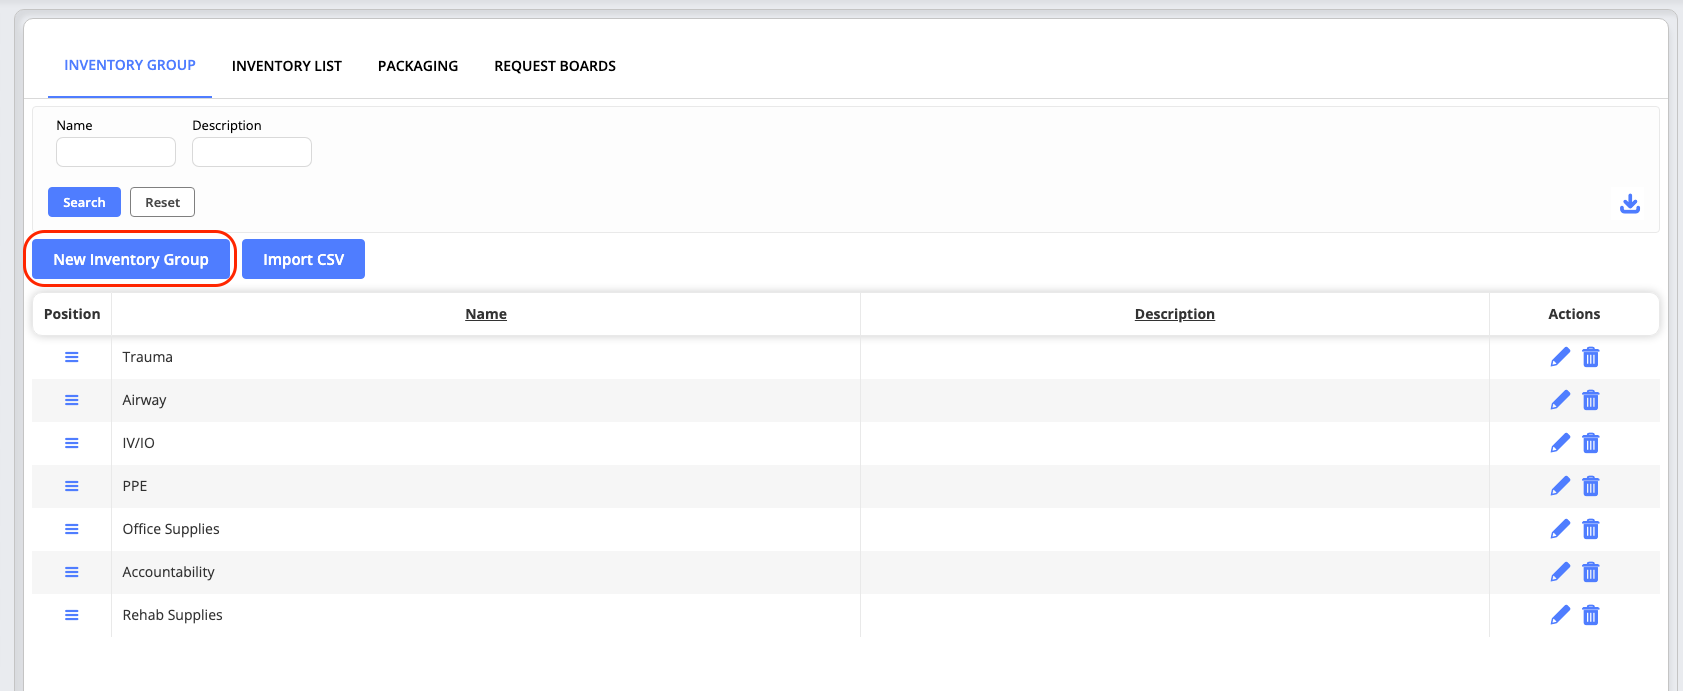Edit the Trauma inventory group
1683x691 pixels.
pyautogui.click(x=1560, y=357)
